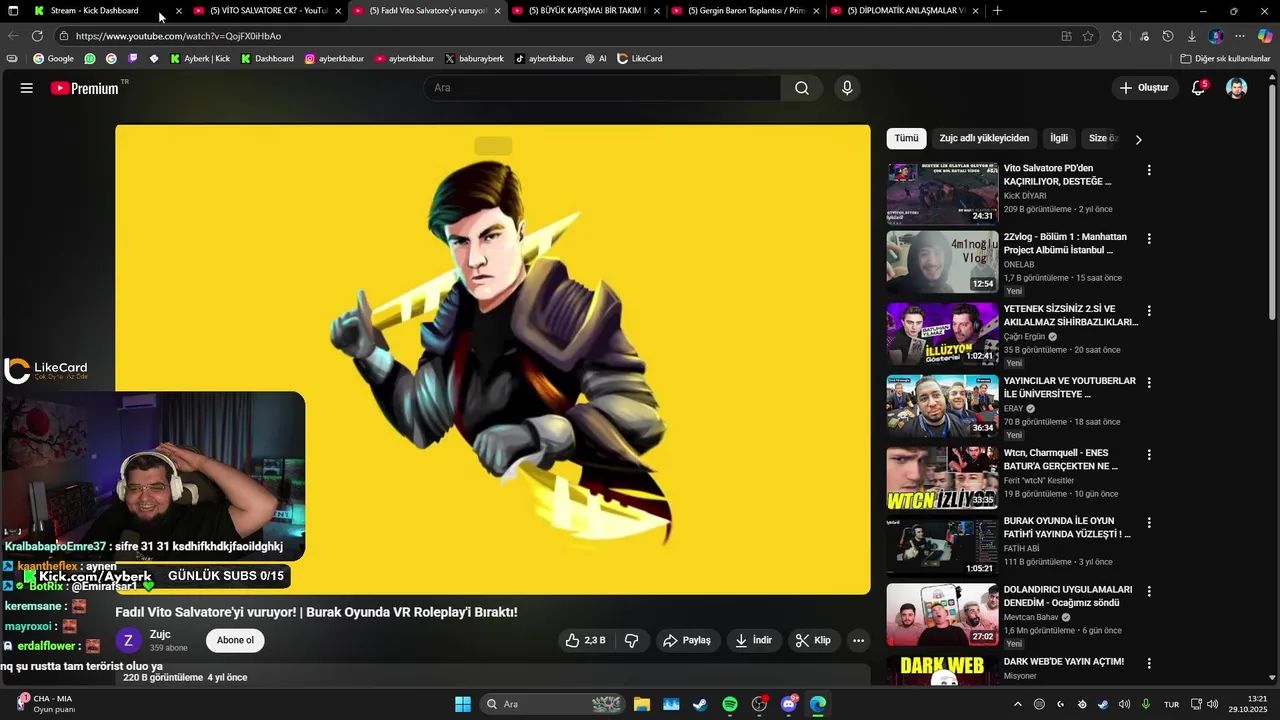Open Spotify from taskbar
Viewport: 1280px width, 720px height.
pyautogui.click(x=730, y=704)
